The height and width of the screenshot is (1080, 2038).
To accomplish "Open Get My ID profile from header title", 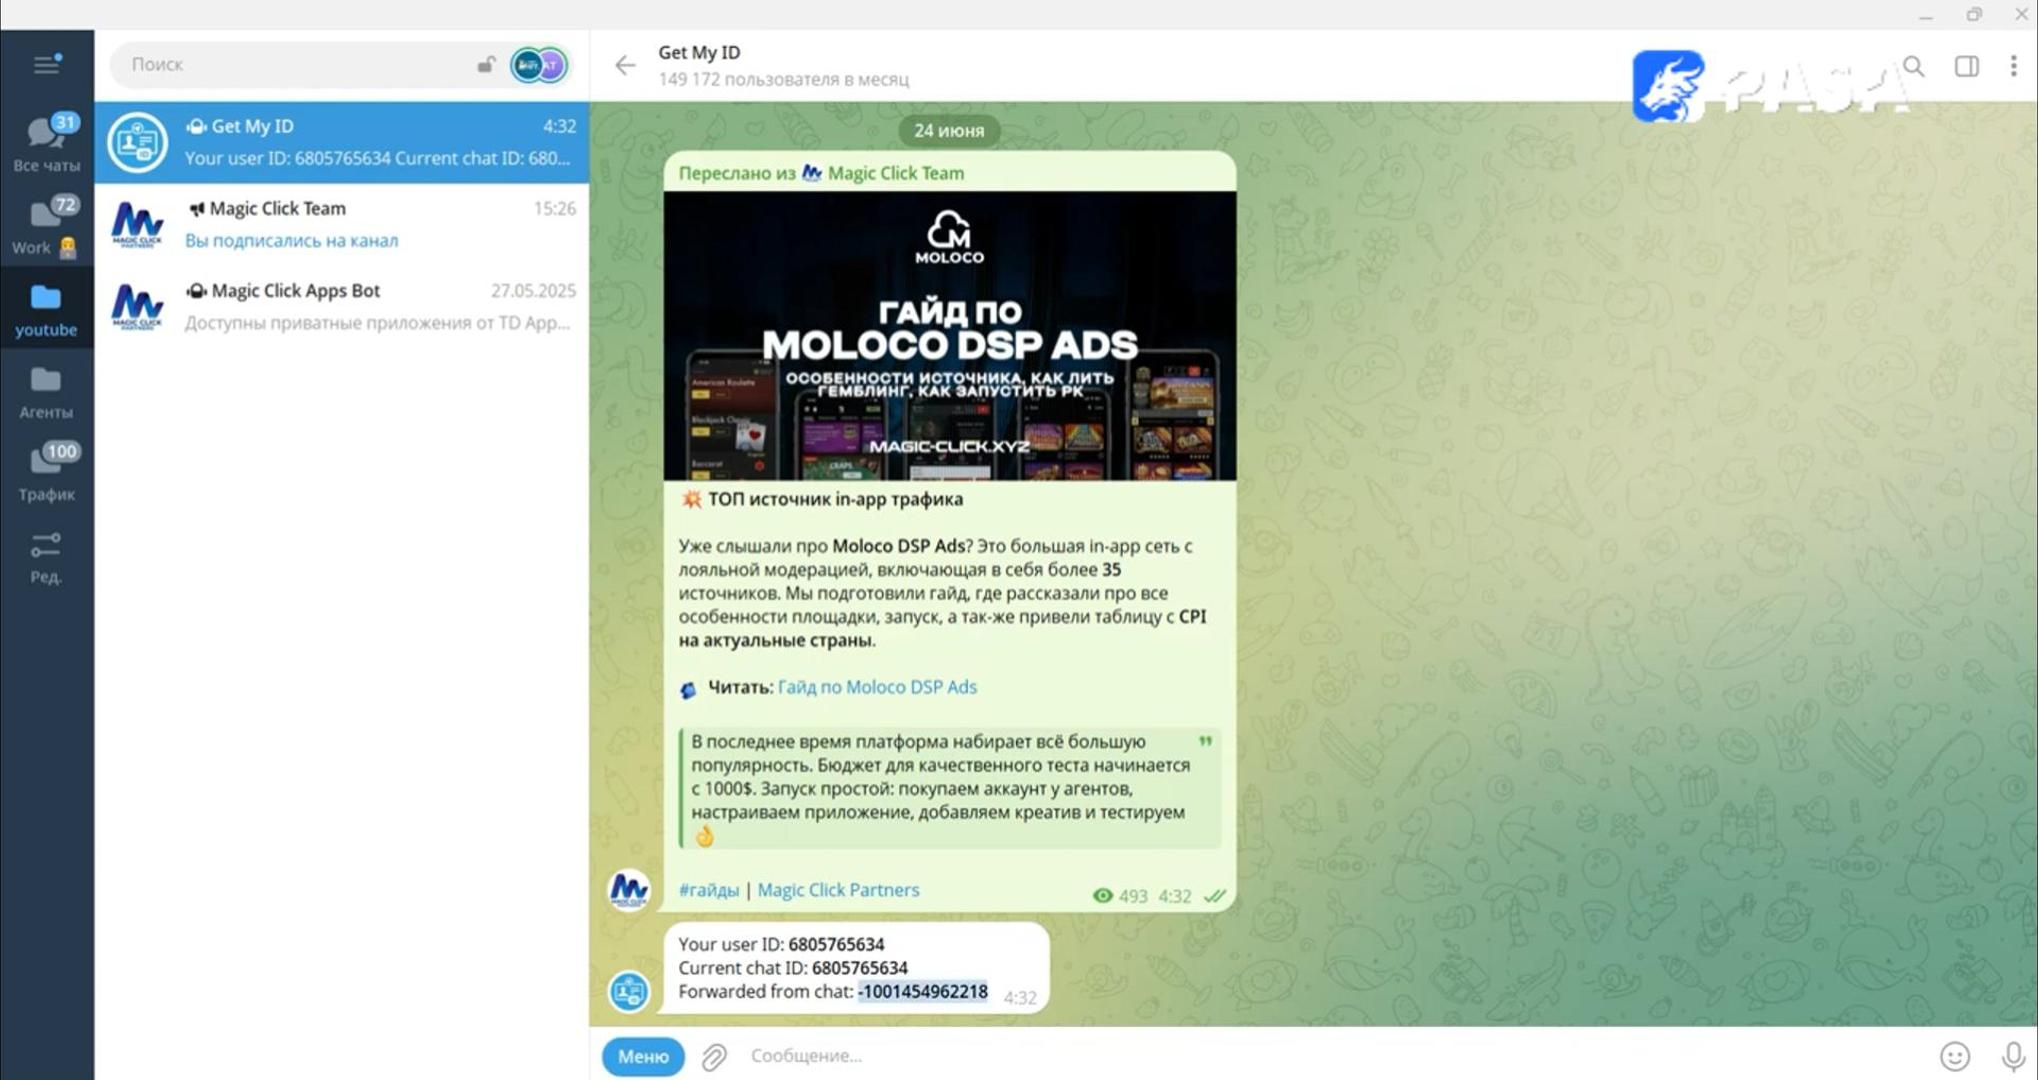I will tap(699, 52).
